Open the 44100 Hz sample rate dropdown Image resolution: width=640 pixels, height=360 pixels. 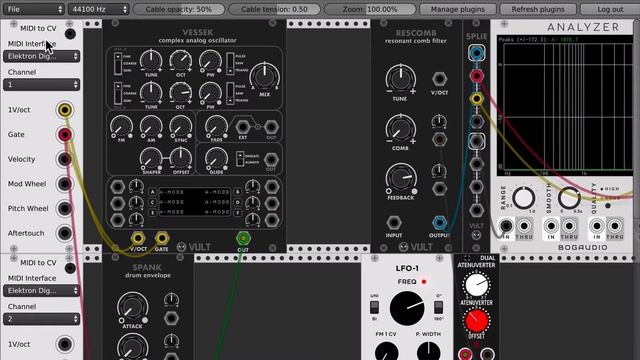point(98,9)
